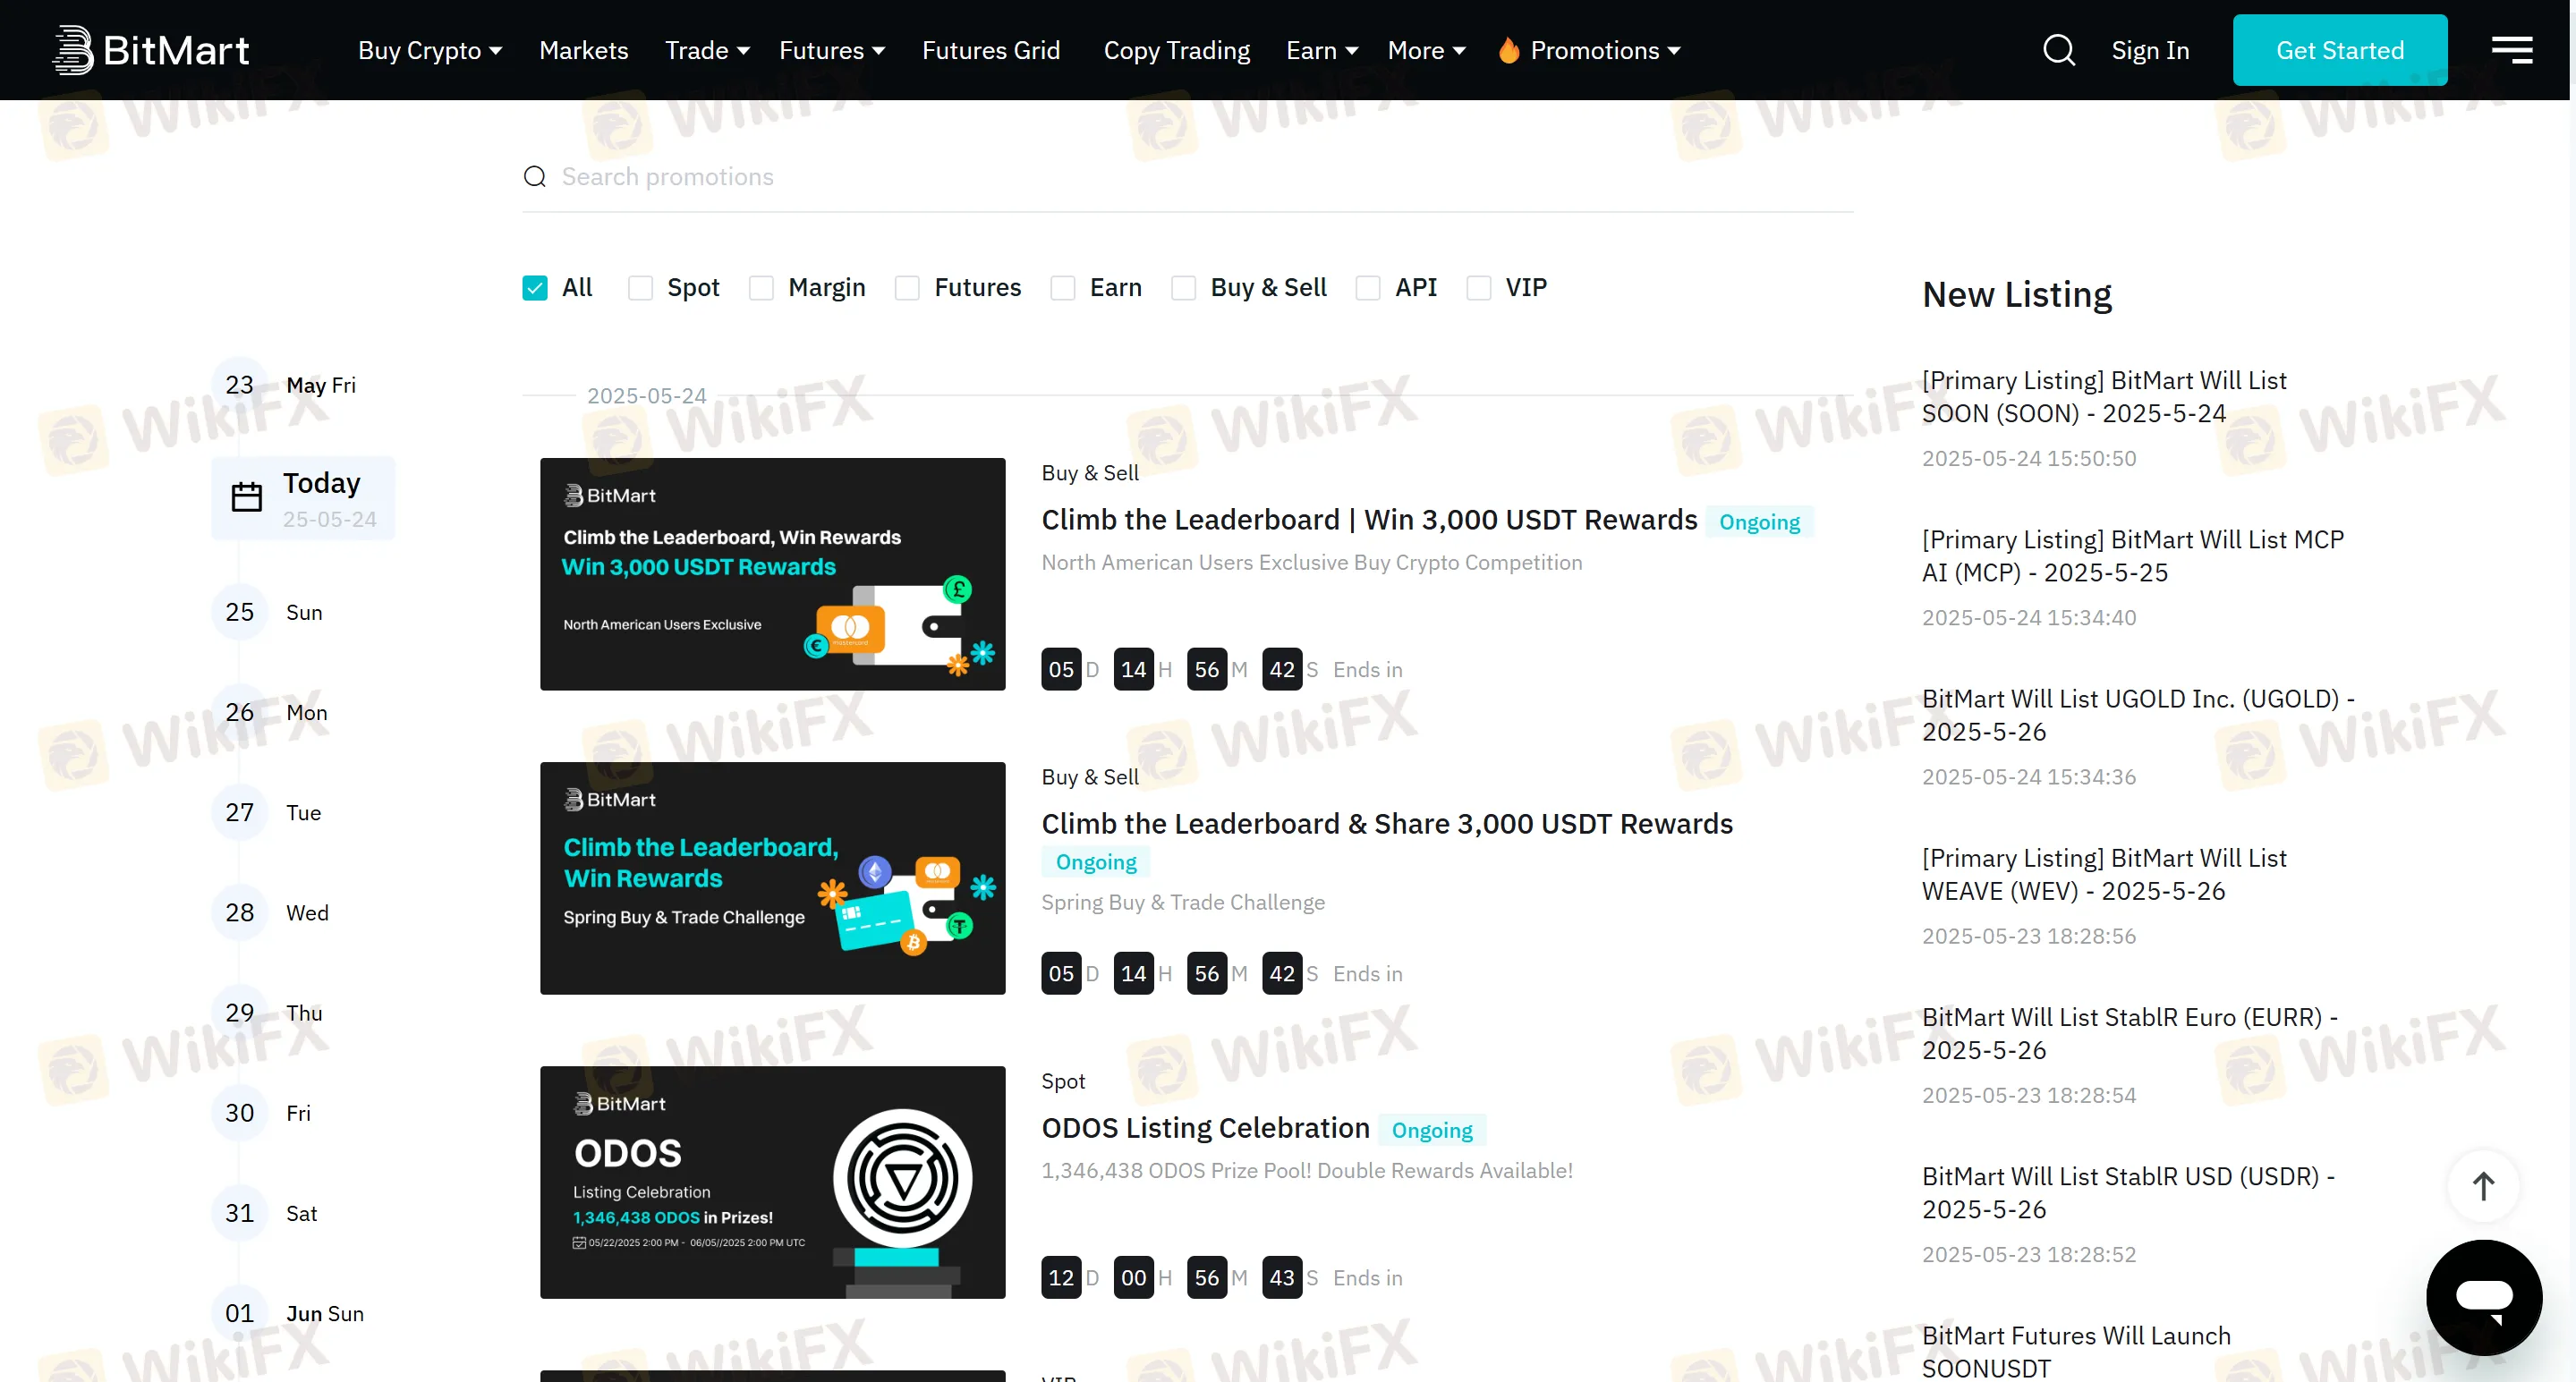This screenshot has width=2576, height=1382.
Task: Open the search magnifier in header
Action: click(x=2058, y=50)
